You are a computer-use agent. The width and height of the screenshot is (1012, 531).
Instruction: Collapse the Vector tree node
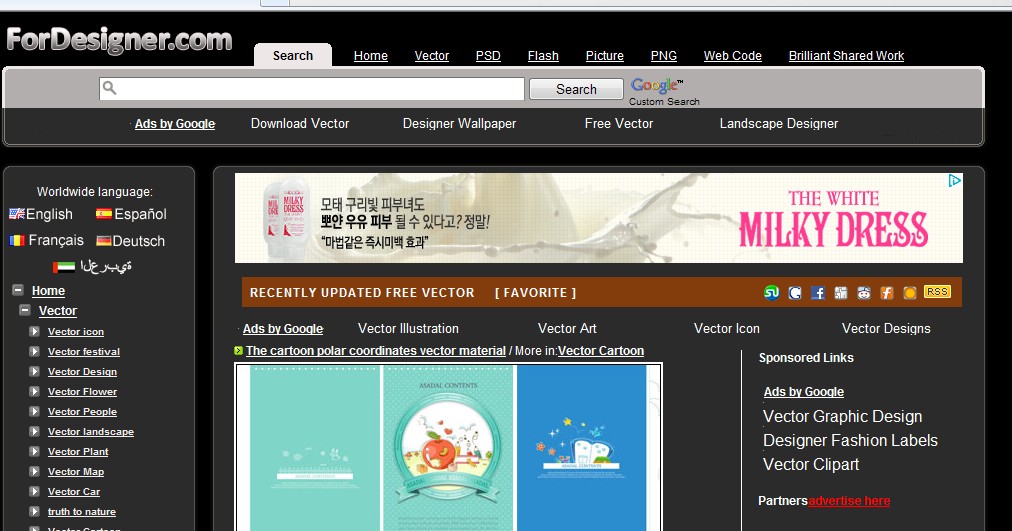(25, 310)
